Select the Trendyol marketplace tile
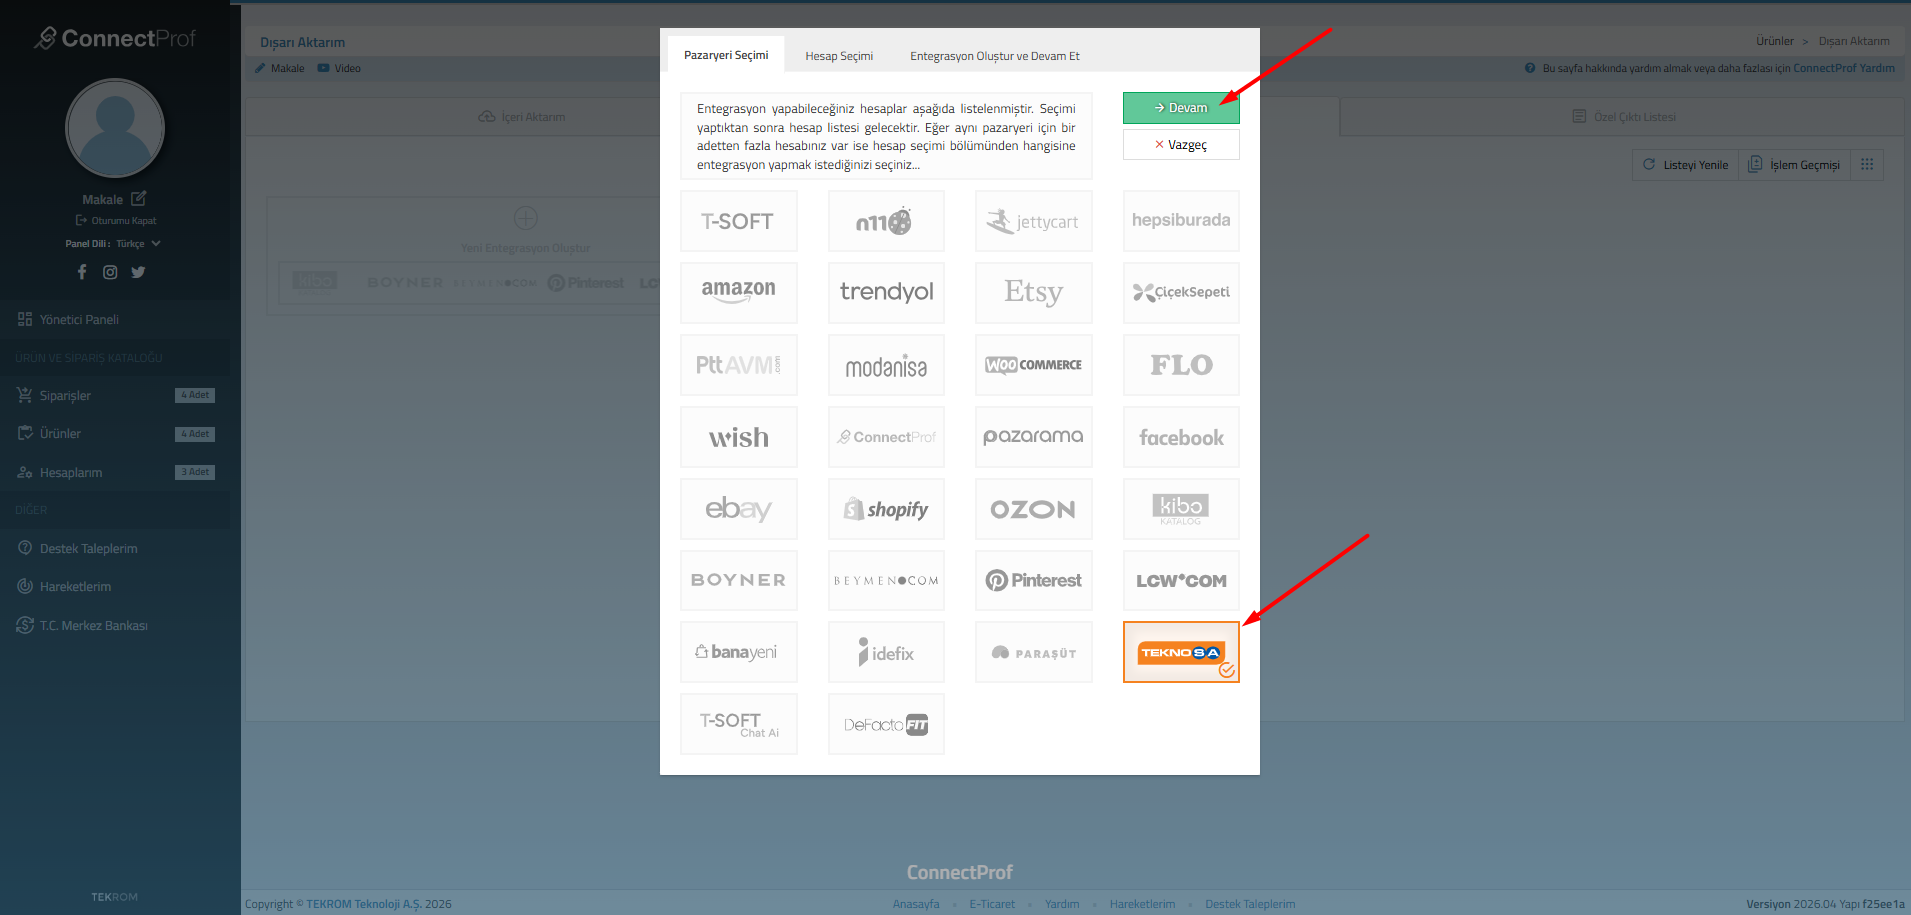 pos(886,293)
